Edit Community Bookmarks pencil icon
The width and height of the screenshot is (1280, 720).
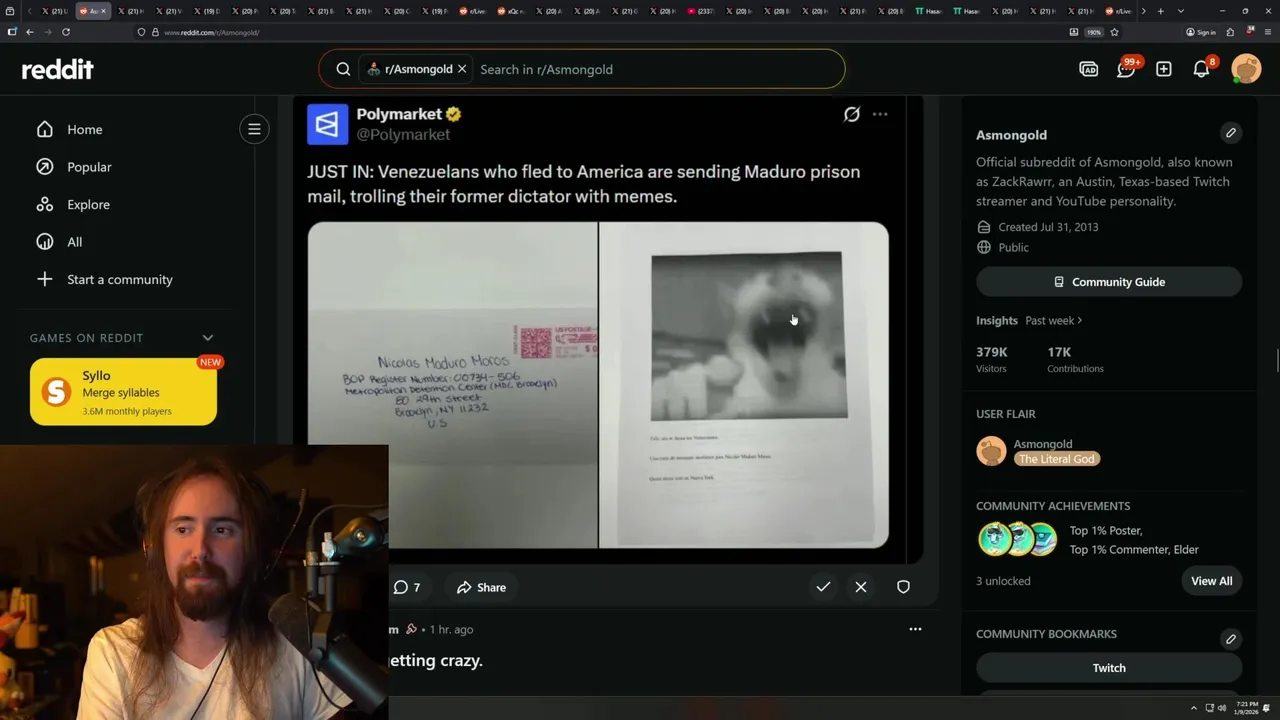click(x=1231, y=639)
